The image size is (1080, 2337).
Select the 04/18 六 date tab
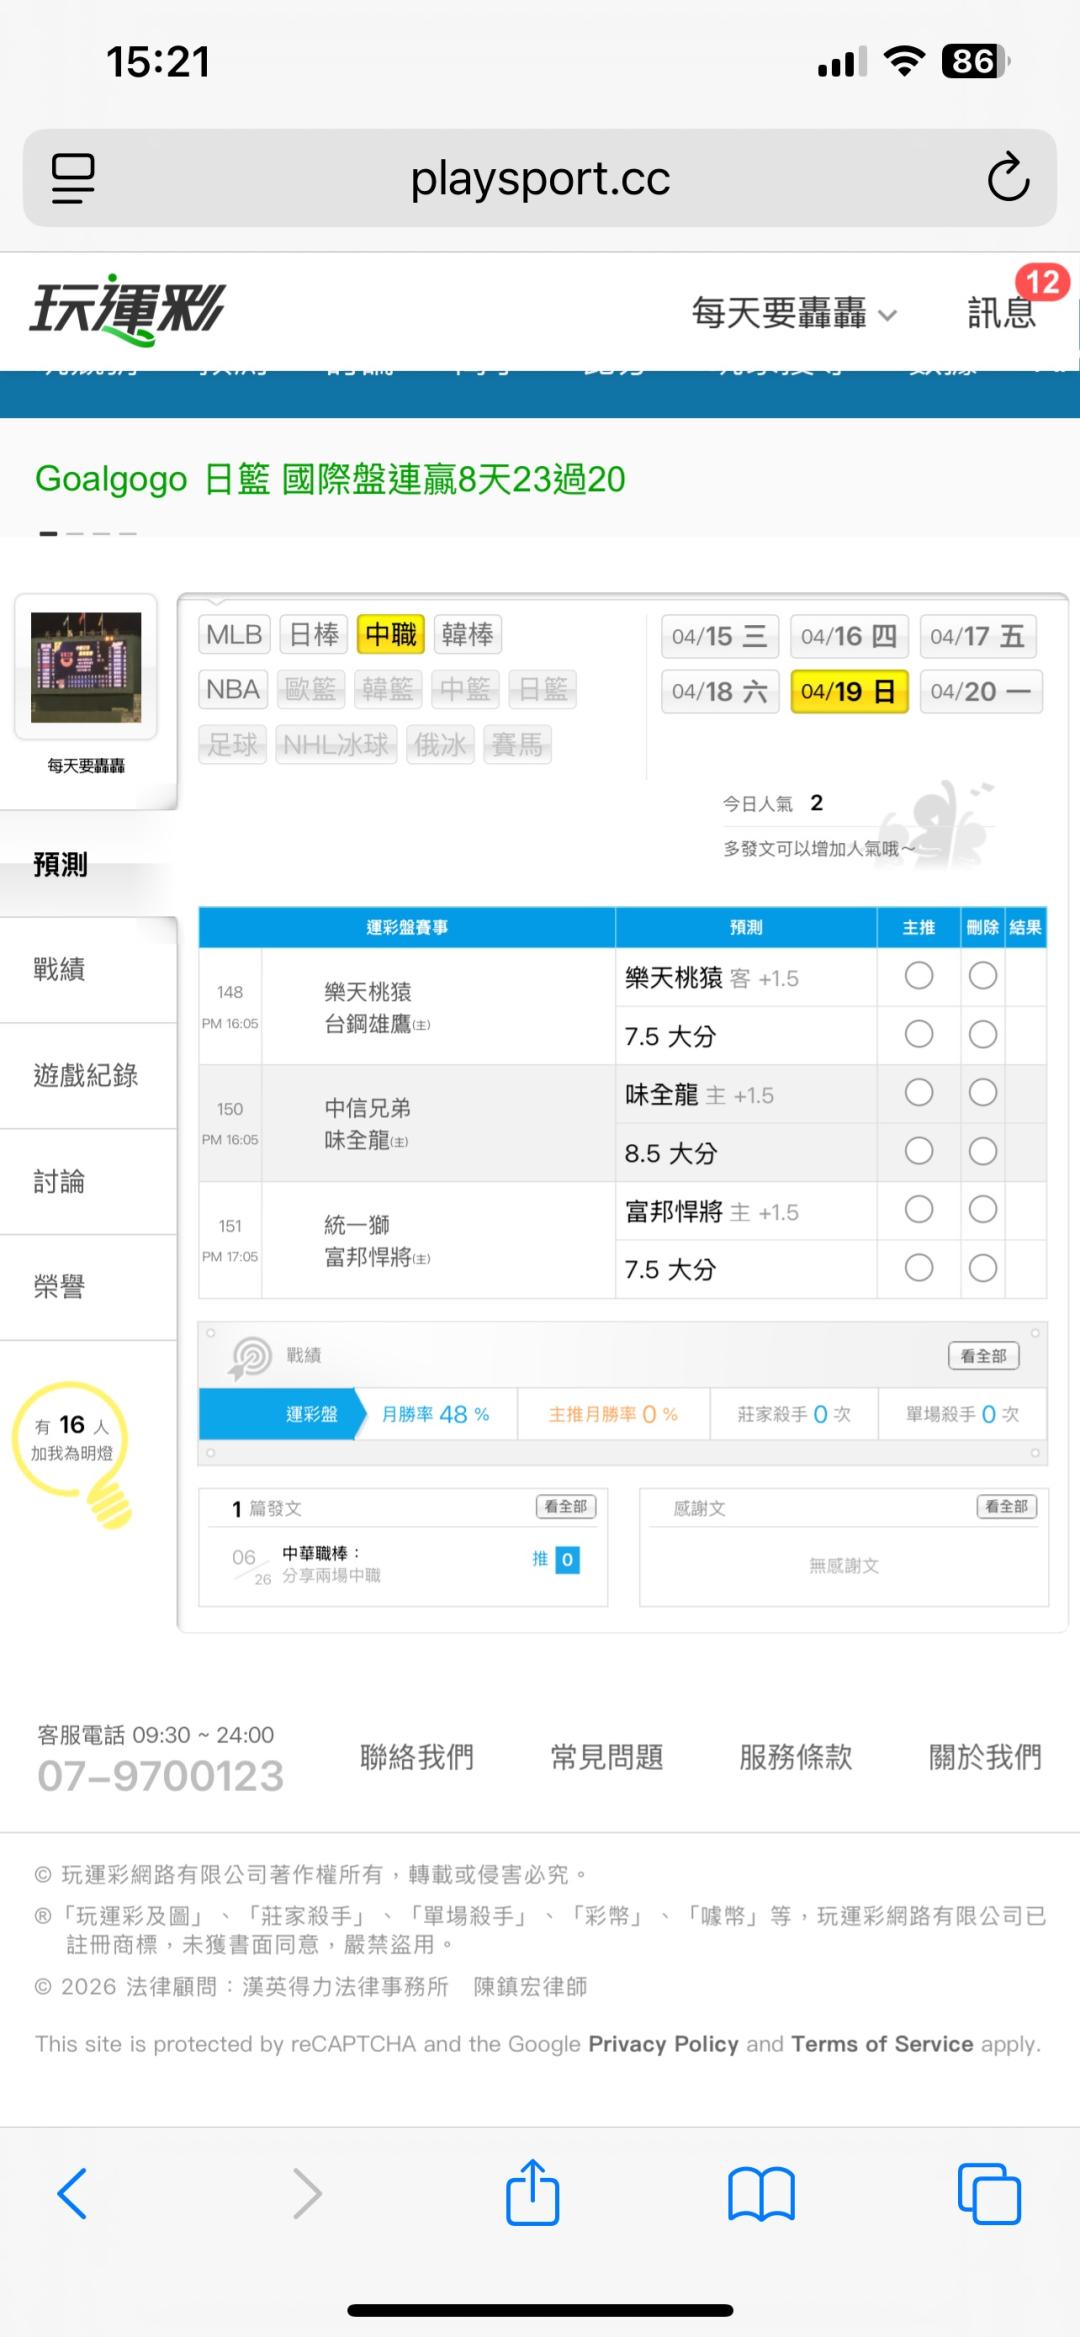pyautogui.click(x=719, y=691)
